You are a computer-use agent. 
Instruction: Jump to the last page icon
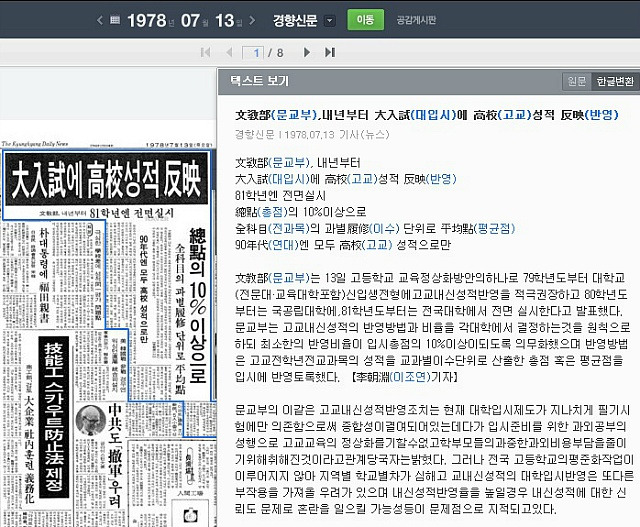(x=330, y=52)
